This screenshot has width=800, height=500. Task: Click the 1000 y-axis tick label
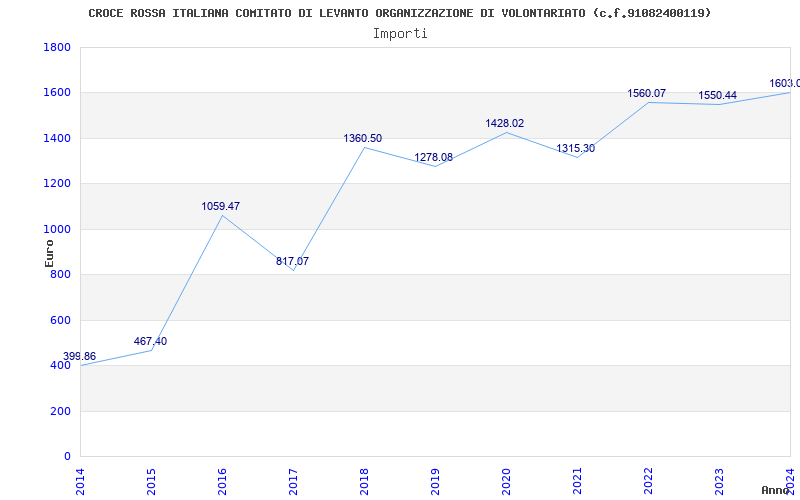57,229
